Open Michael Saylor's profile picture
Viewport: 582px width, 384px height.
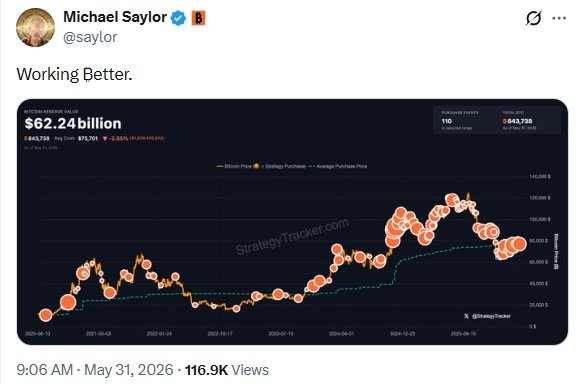click(35, 27)
